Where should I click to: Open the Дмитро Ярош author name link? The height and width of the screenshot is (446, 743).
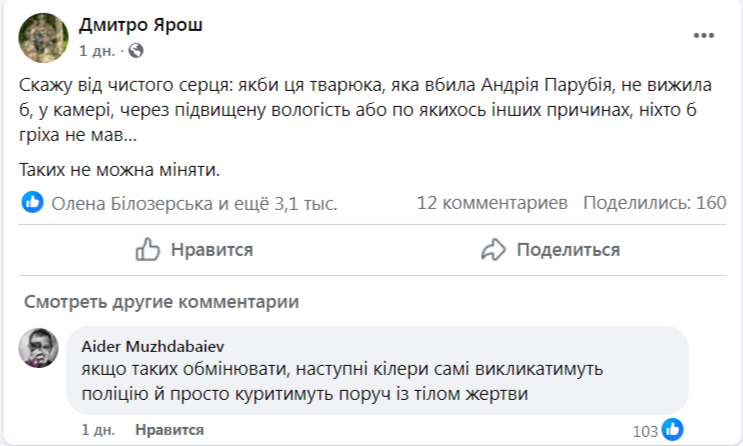pos(140,25)
